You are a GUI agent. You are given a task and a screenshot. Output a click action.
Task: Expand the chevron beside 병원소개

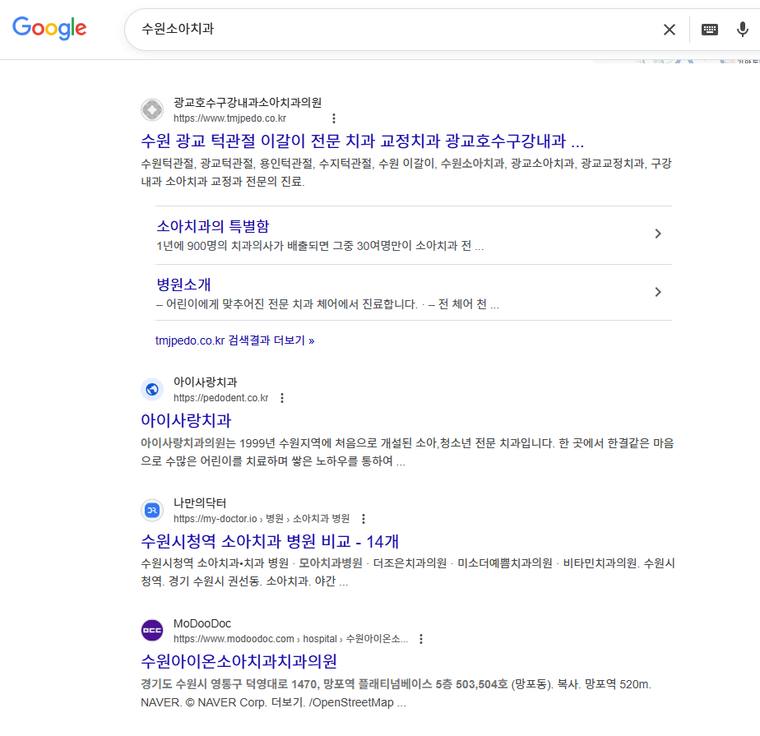tap(658, 292)
